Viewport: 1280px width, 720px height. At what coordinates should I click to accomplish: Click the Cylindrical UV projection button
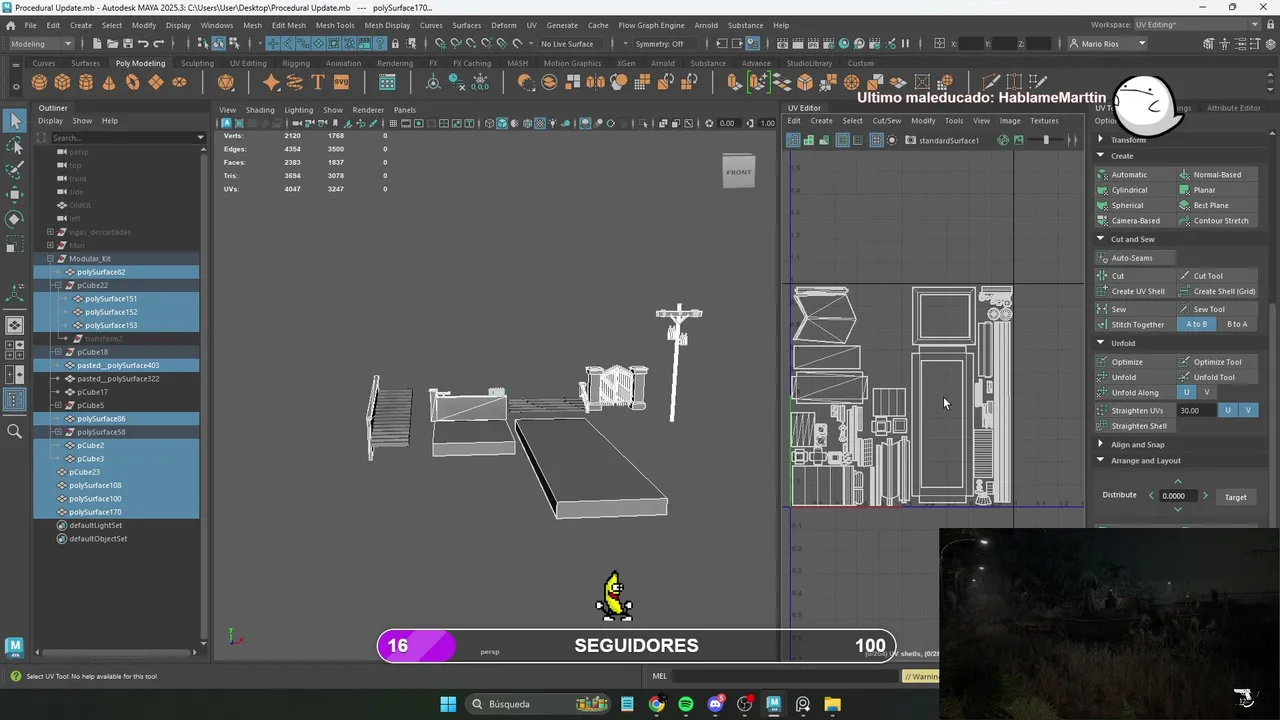pyautogui.click(x=1137, y=190)
